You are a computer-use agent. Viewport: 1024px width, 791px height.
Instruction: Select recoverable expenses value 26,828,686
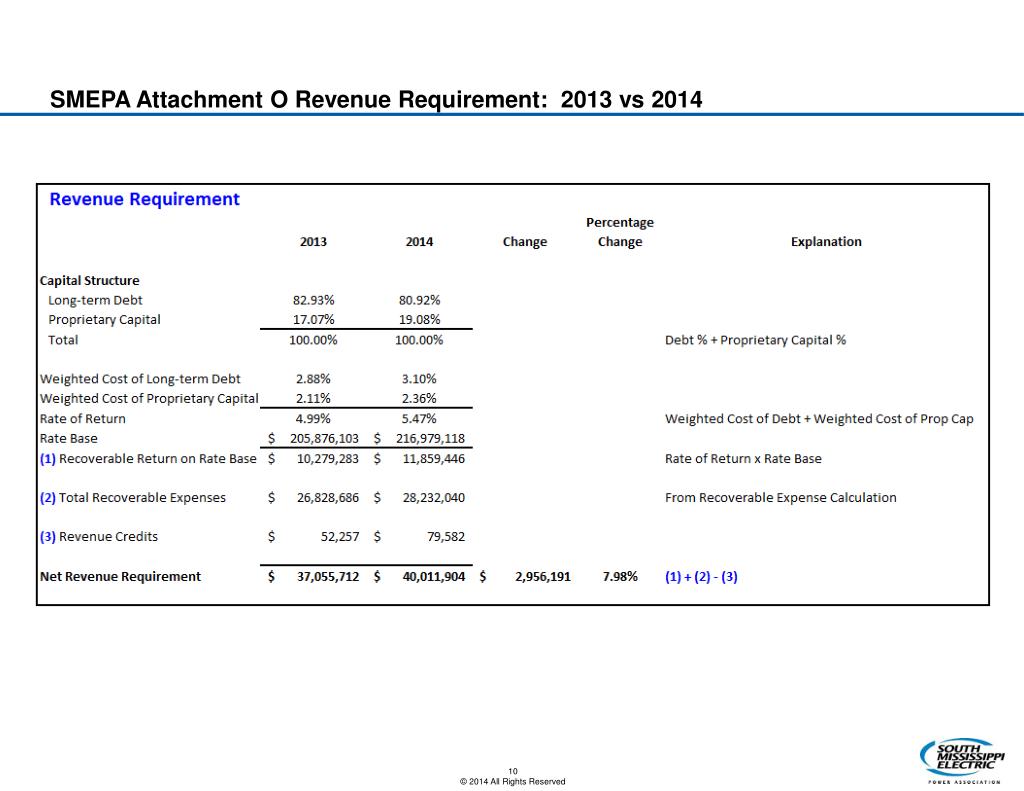click(x=328, y=498)
